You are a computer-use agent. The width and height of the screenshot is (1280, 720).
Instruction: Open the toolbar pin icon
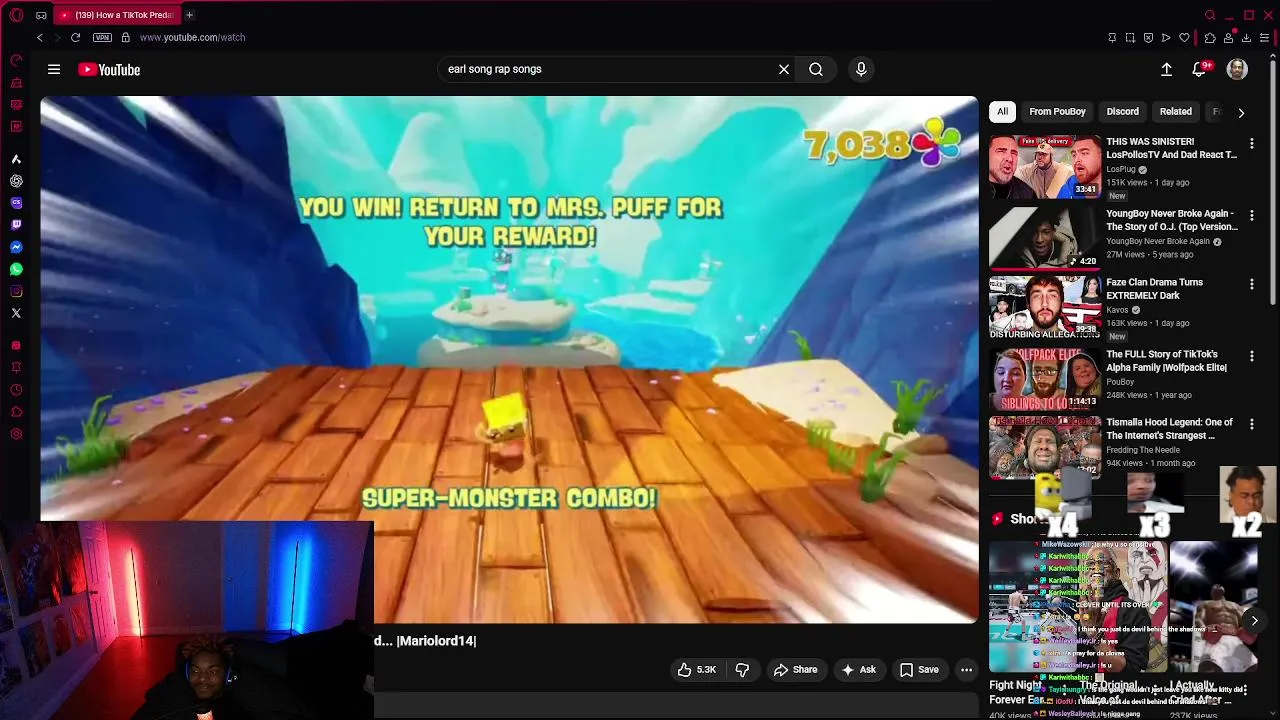(x=1112, y=38)
